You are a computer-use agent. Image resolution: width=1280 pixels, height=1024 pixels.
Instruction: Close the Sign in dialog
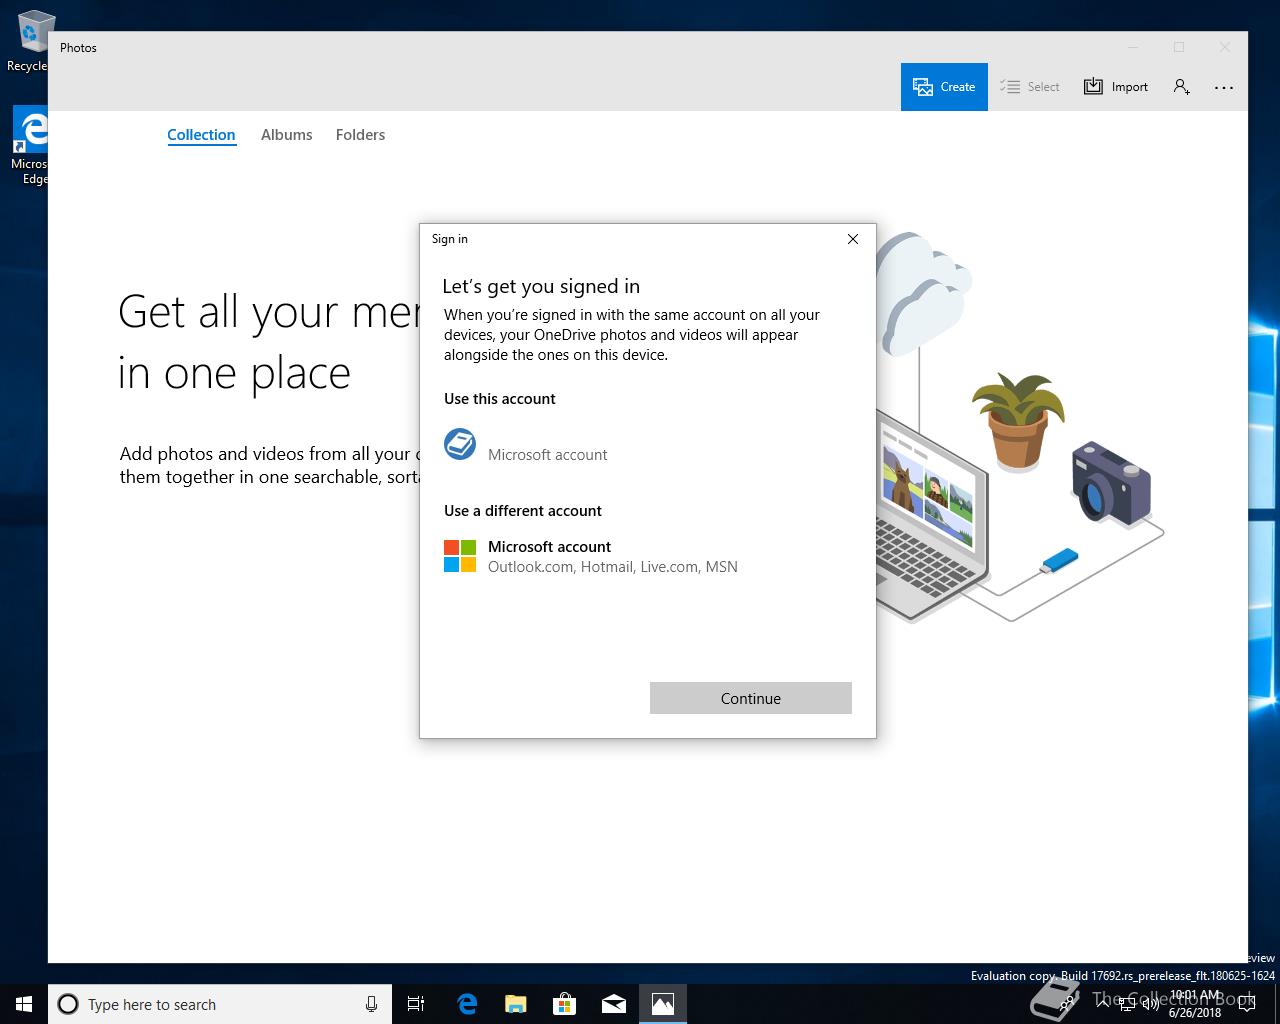pos(853,239)
